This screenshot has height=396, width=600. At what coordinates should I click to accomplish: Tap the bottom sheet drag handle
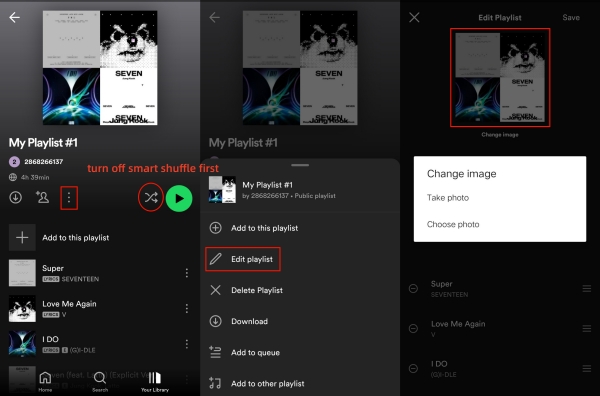point(300,165)
